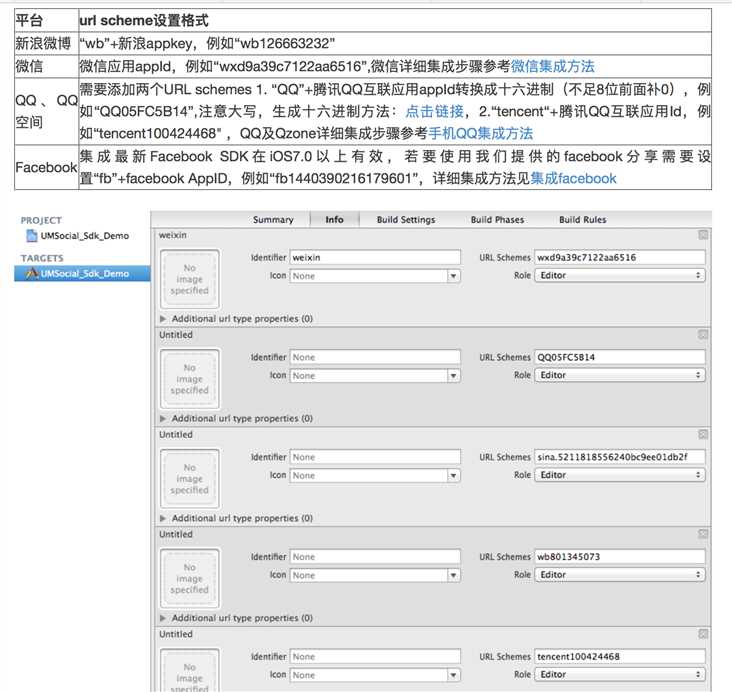Select the Info tab
Viewport: 732px width, 692px height.
(x=334, y=219)
